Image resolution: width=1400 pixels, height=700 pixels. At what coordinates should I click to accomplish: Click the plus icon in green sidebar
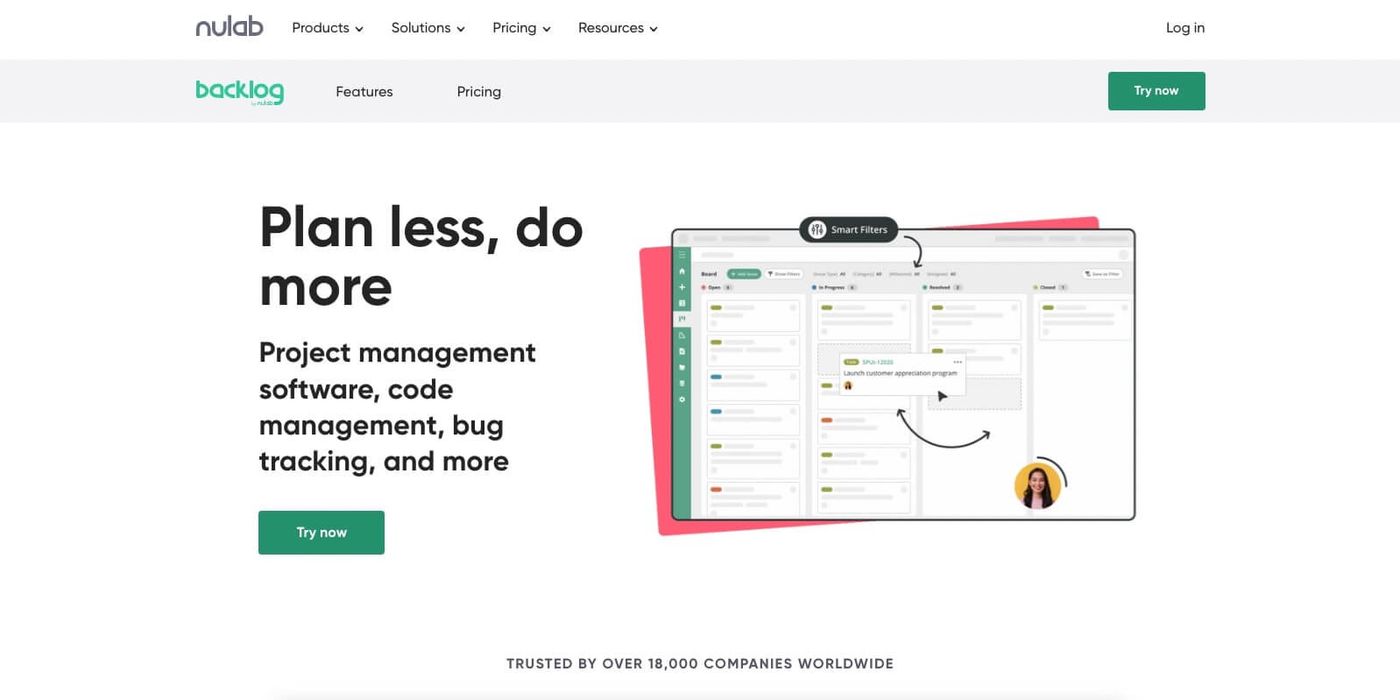coord(682,287)
